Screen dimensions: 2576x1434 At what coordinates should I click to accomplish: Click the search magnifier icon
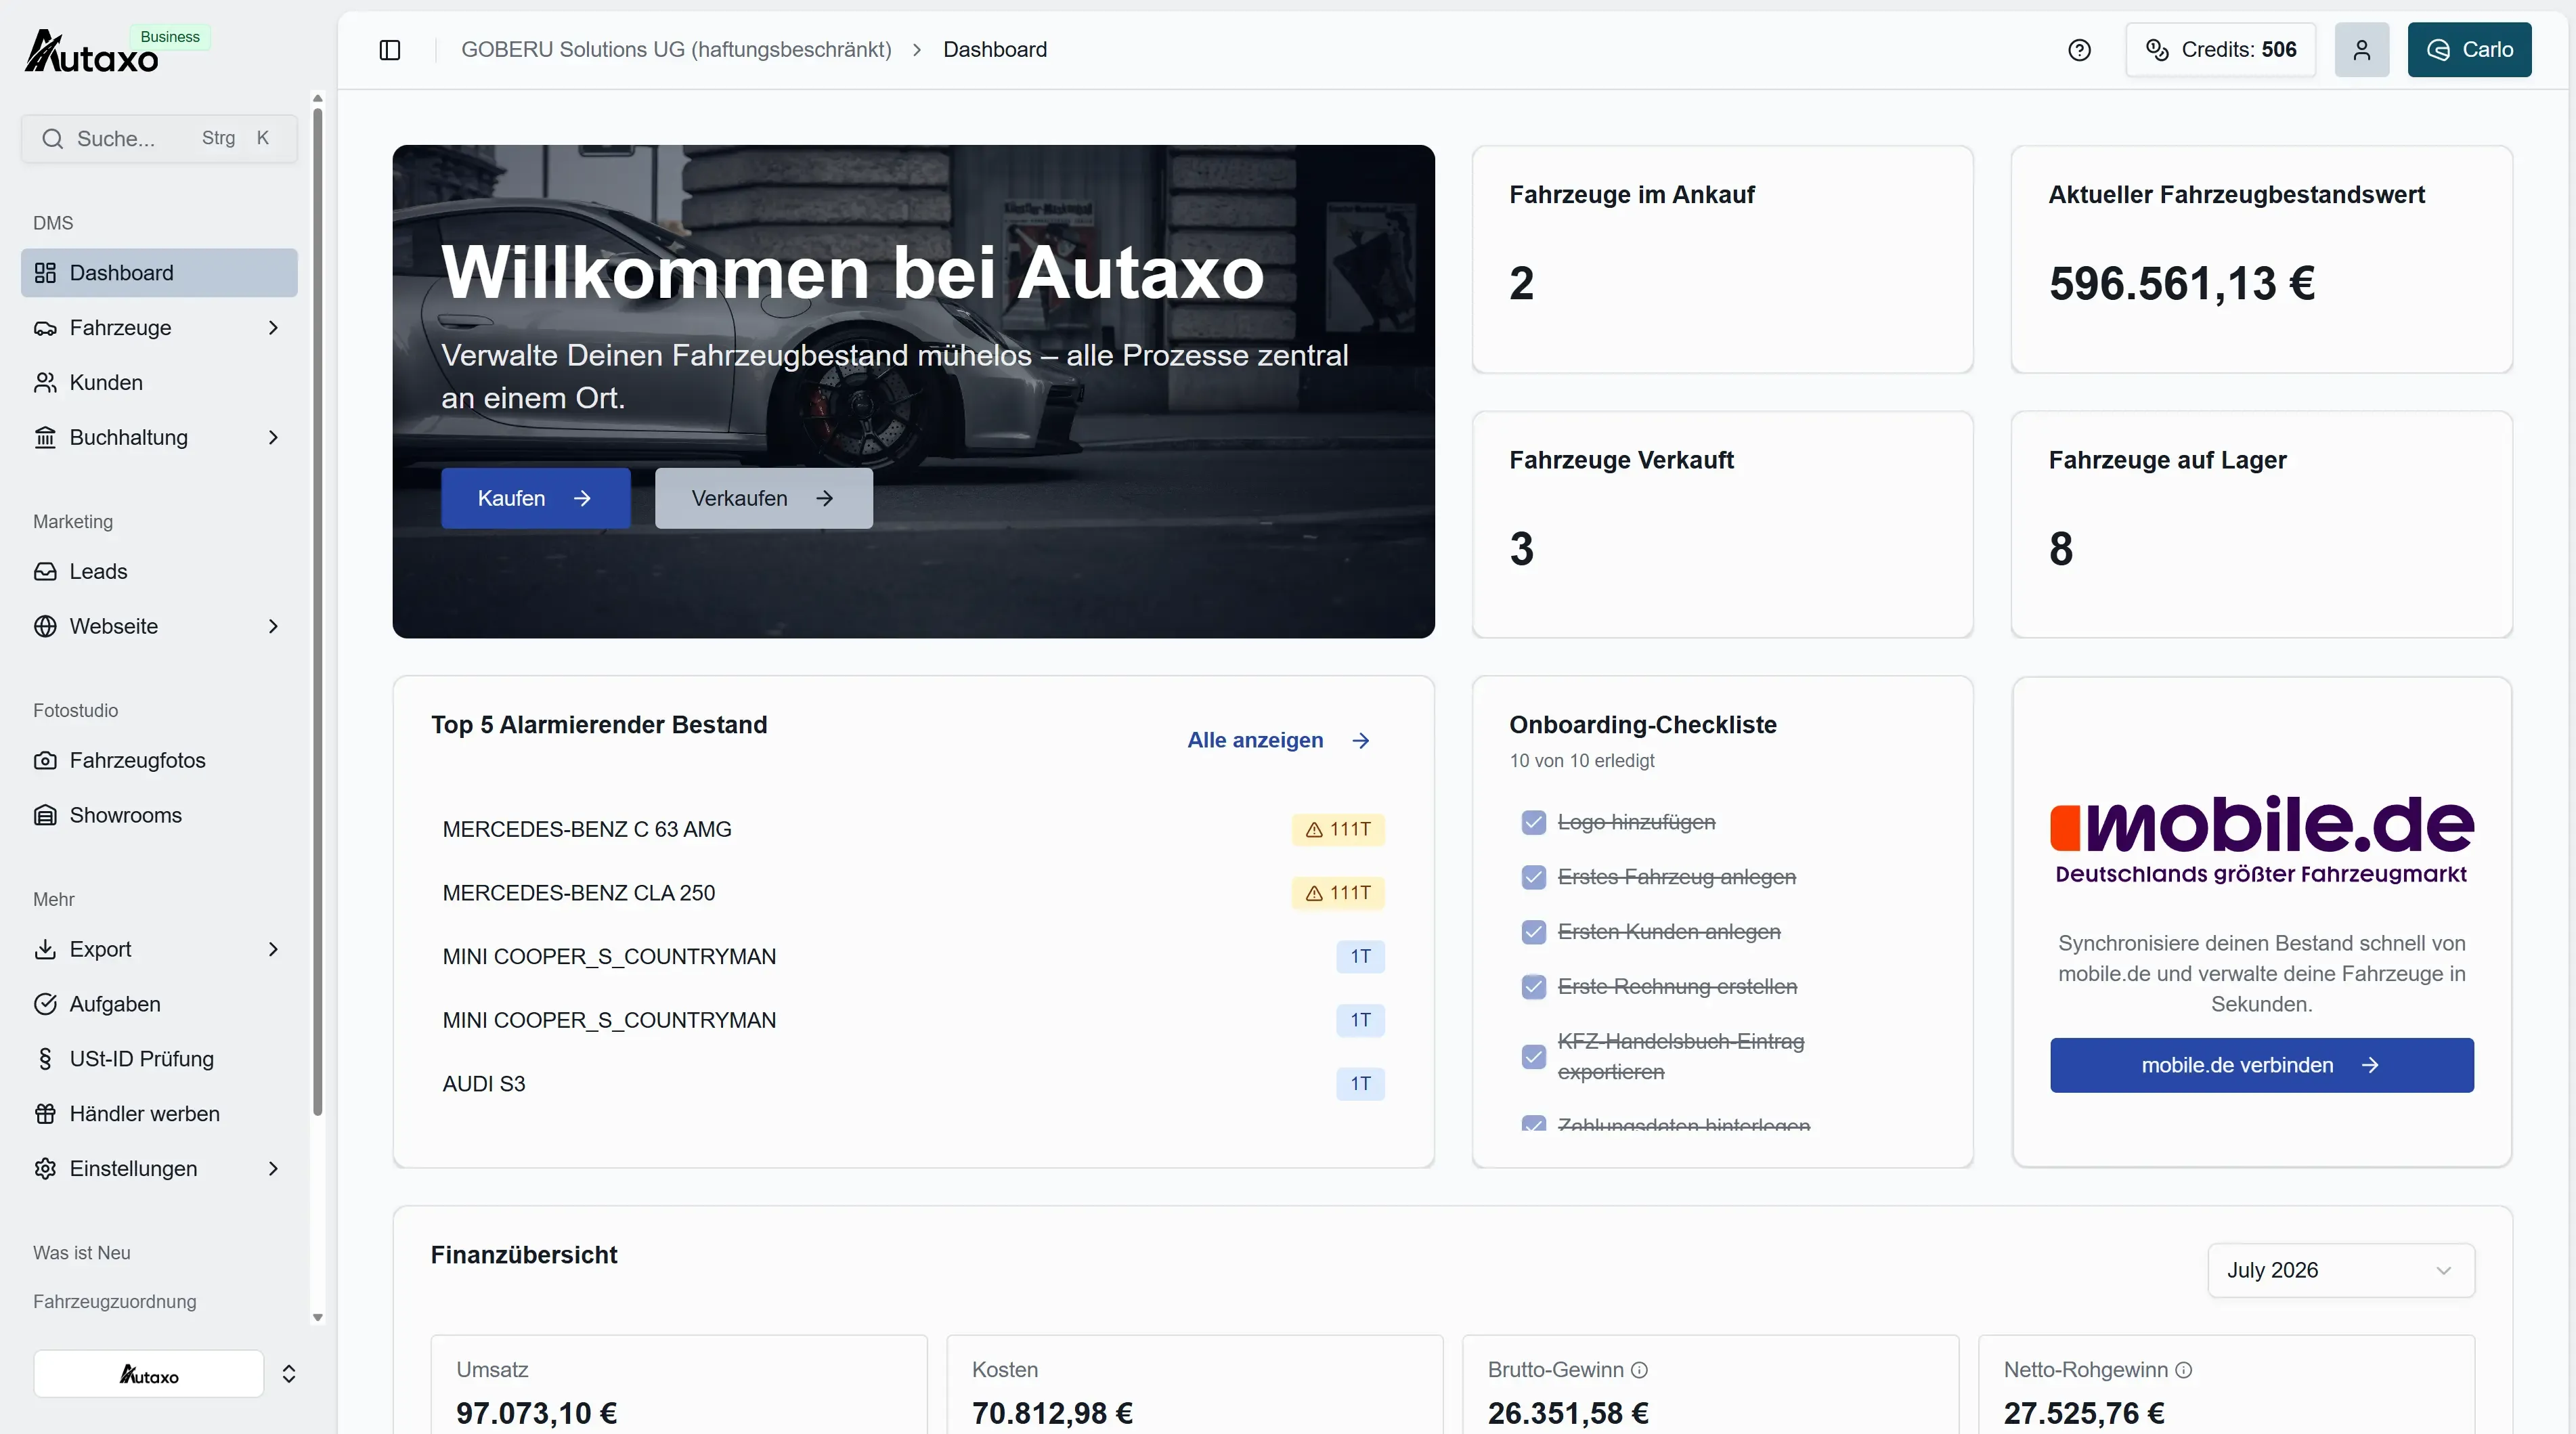[53, 139]
